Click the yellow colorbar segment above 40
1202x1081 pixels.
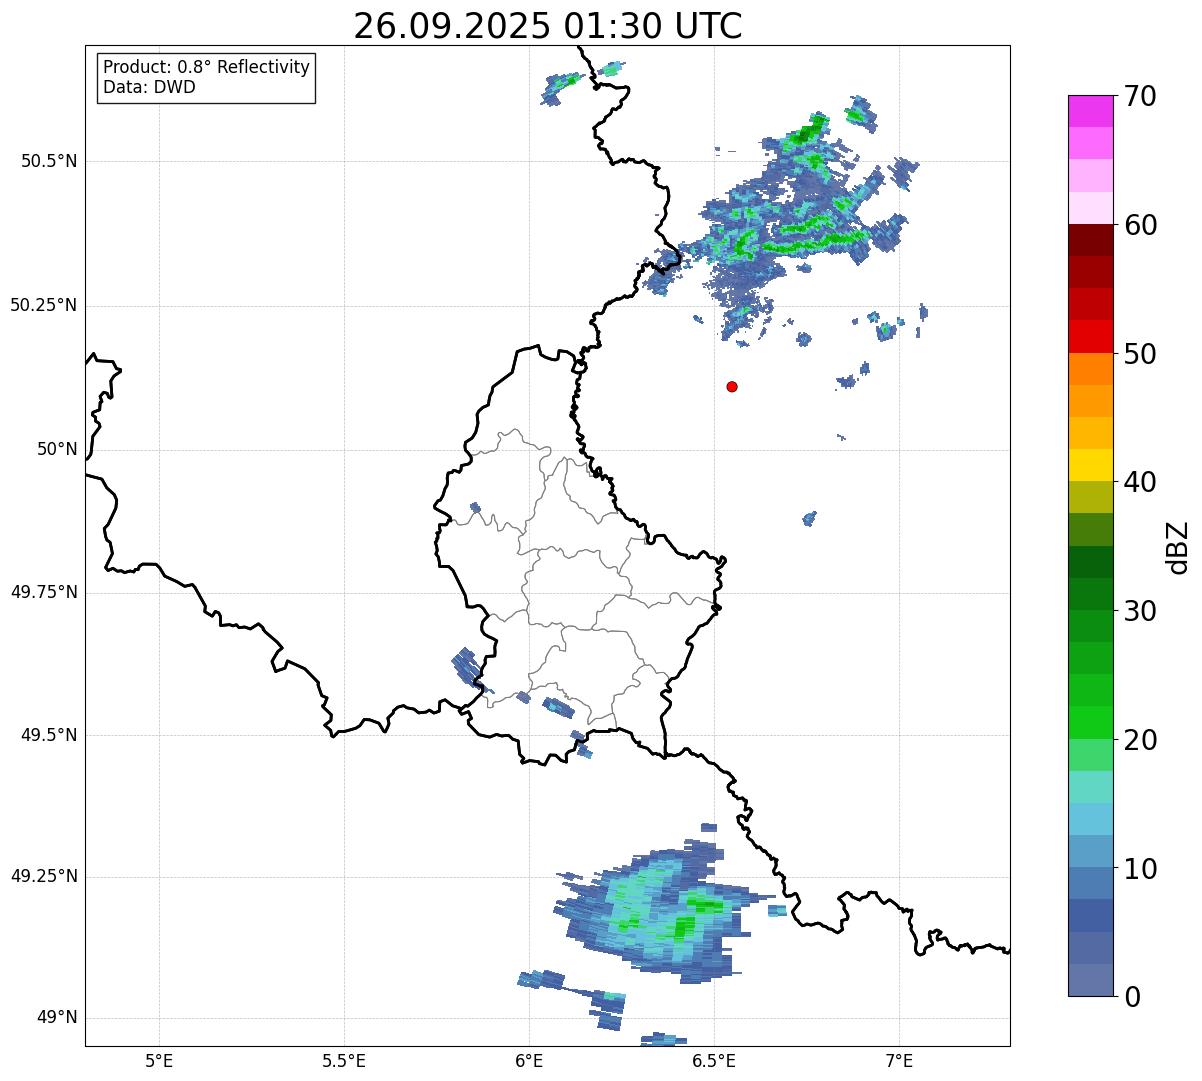[x=1091, y=465]
